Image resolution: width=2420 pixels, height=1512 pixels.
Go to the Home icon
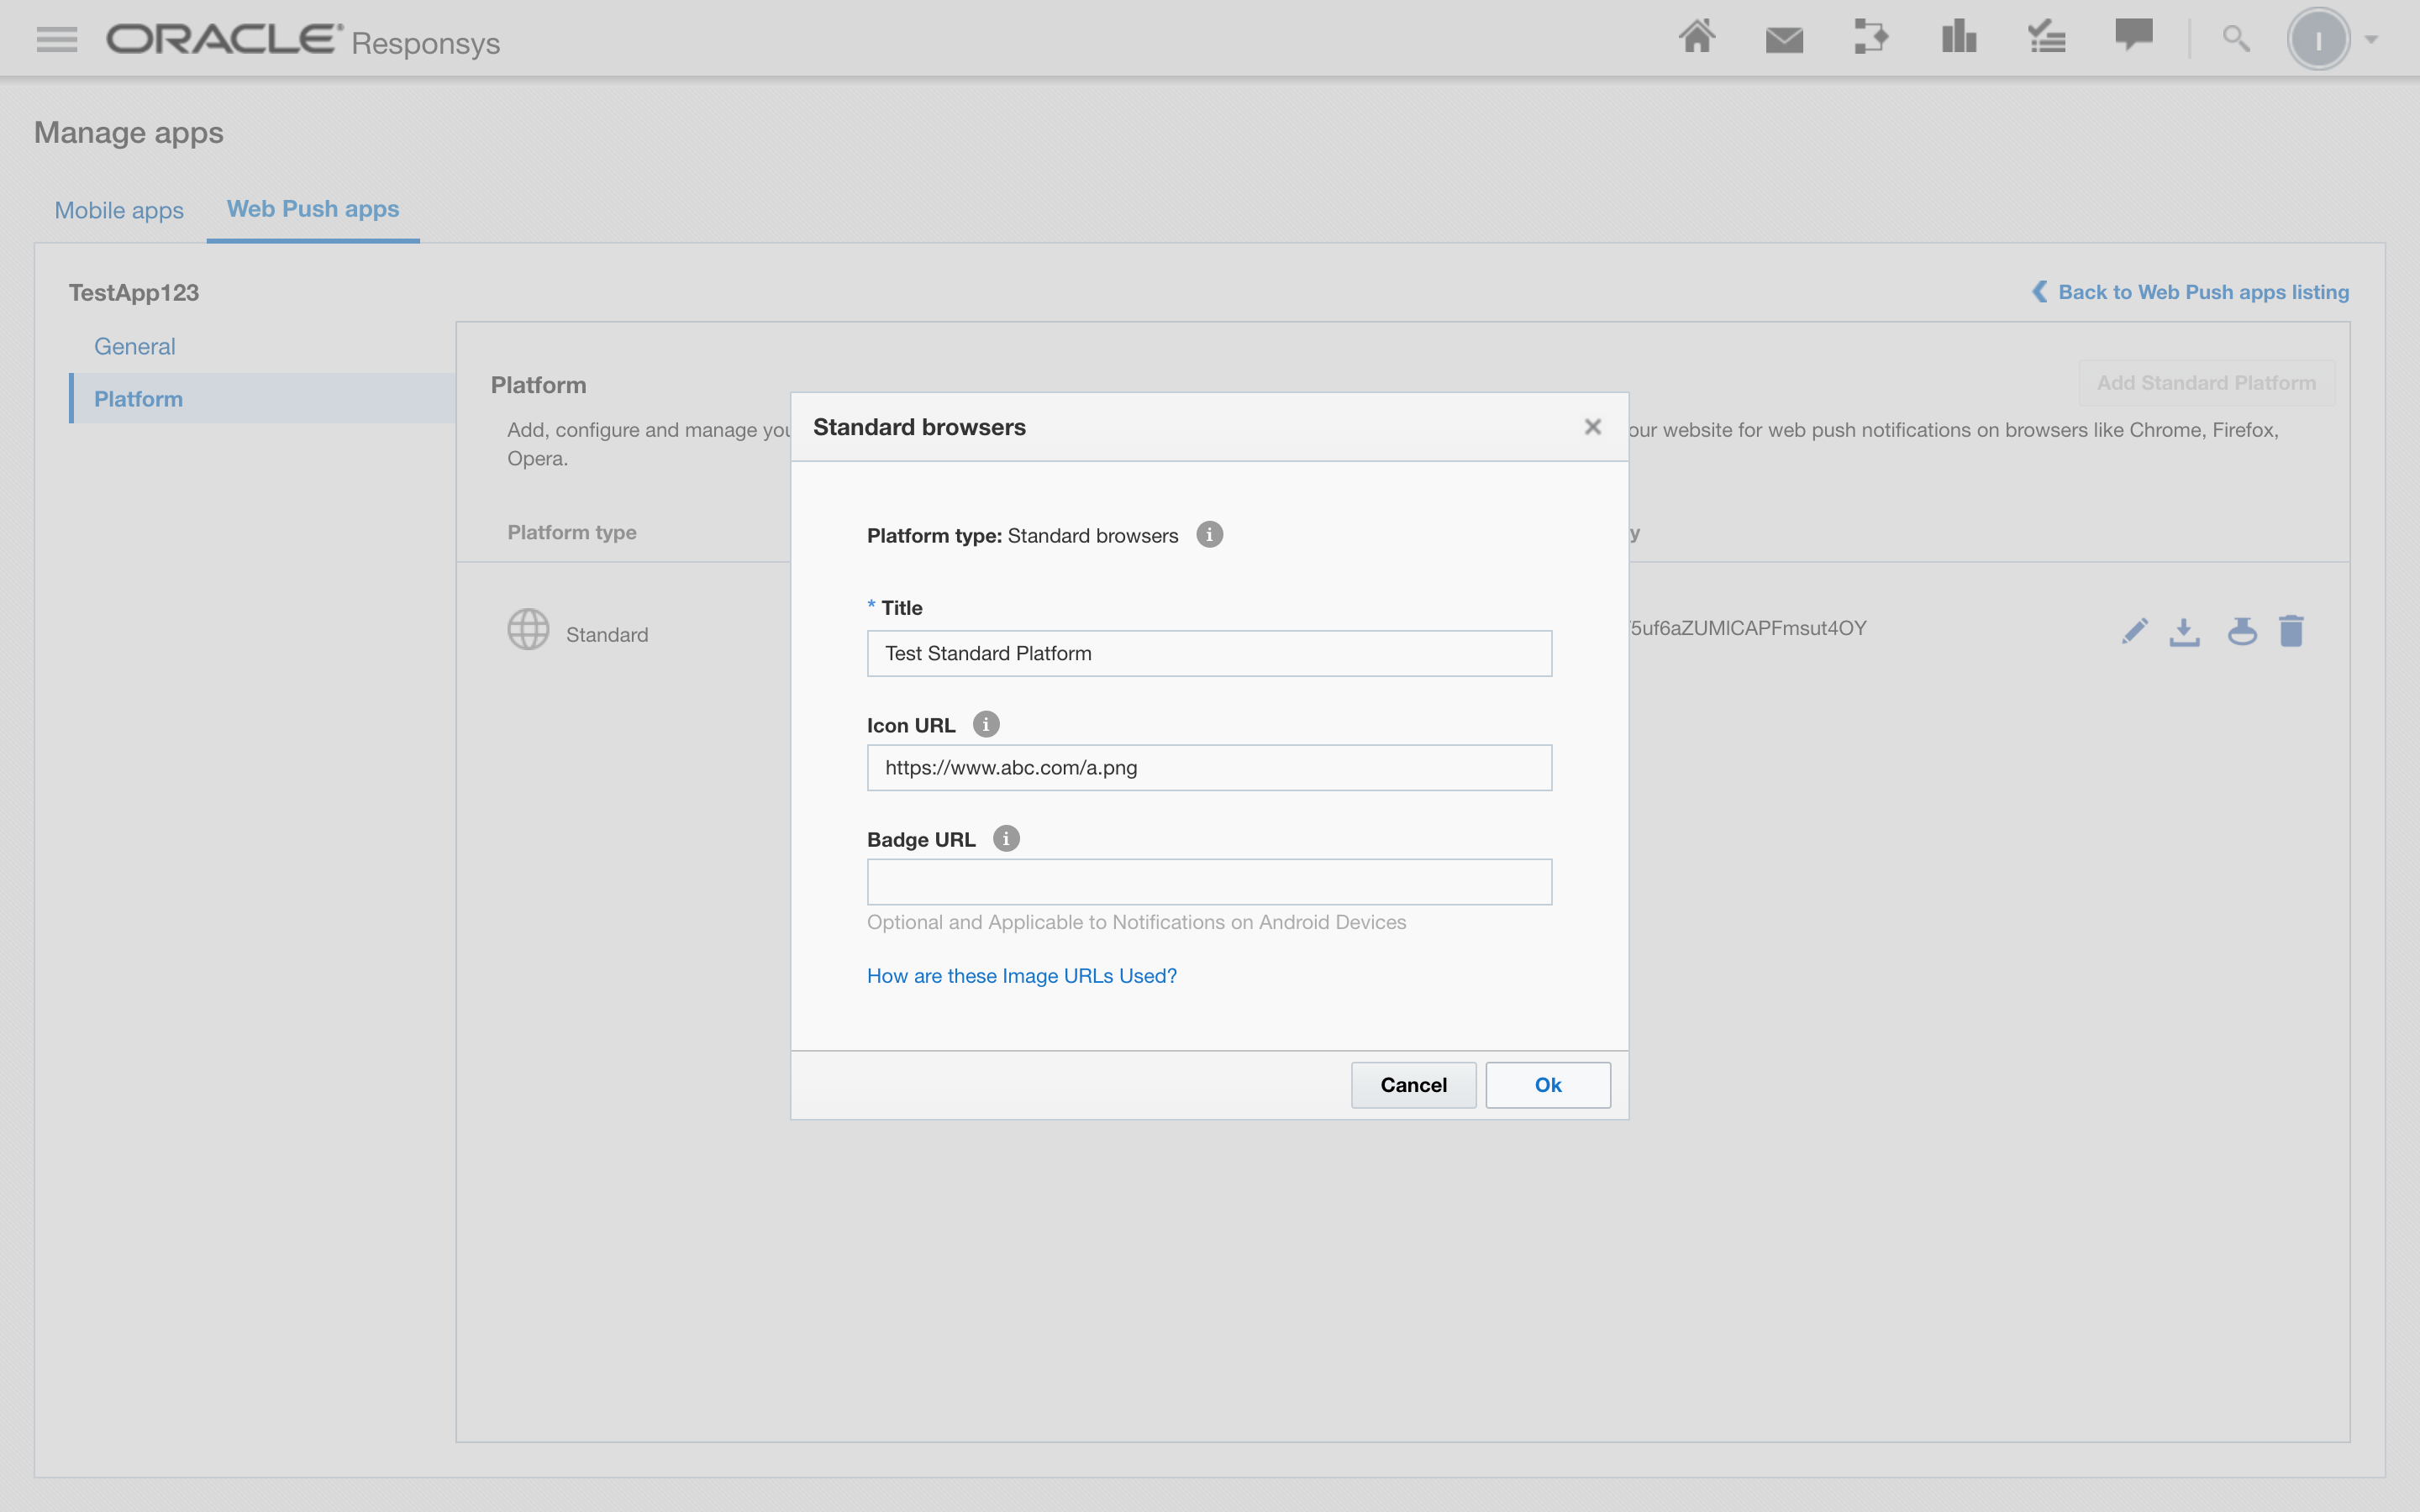tap(1696, 38)
